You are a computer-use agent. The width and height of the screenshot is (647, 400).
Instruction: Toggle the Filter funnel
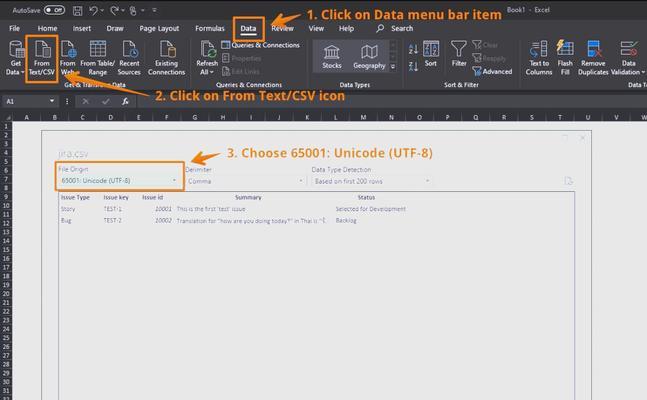pyautogui.click(x=459, y=54)
